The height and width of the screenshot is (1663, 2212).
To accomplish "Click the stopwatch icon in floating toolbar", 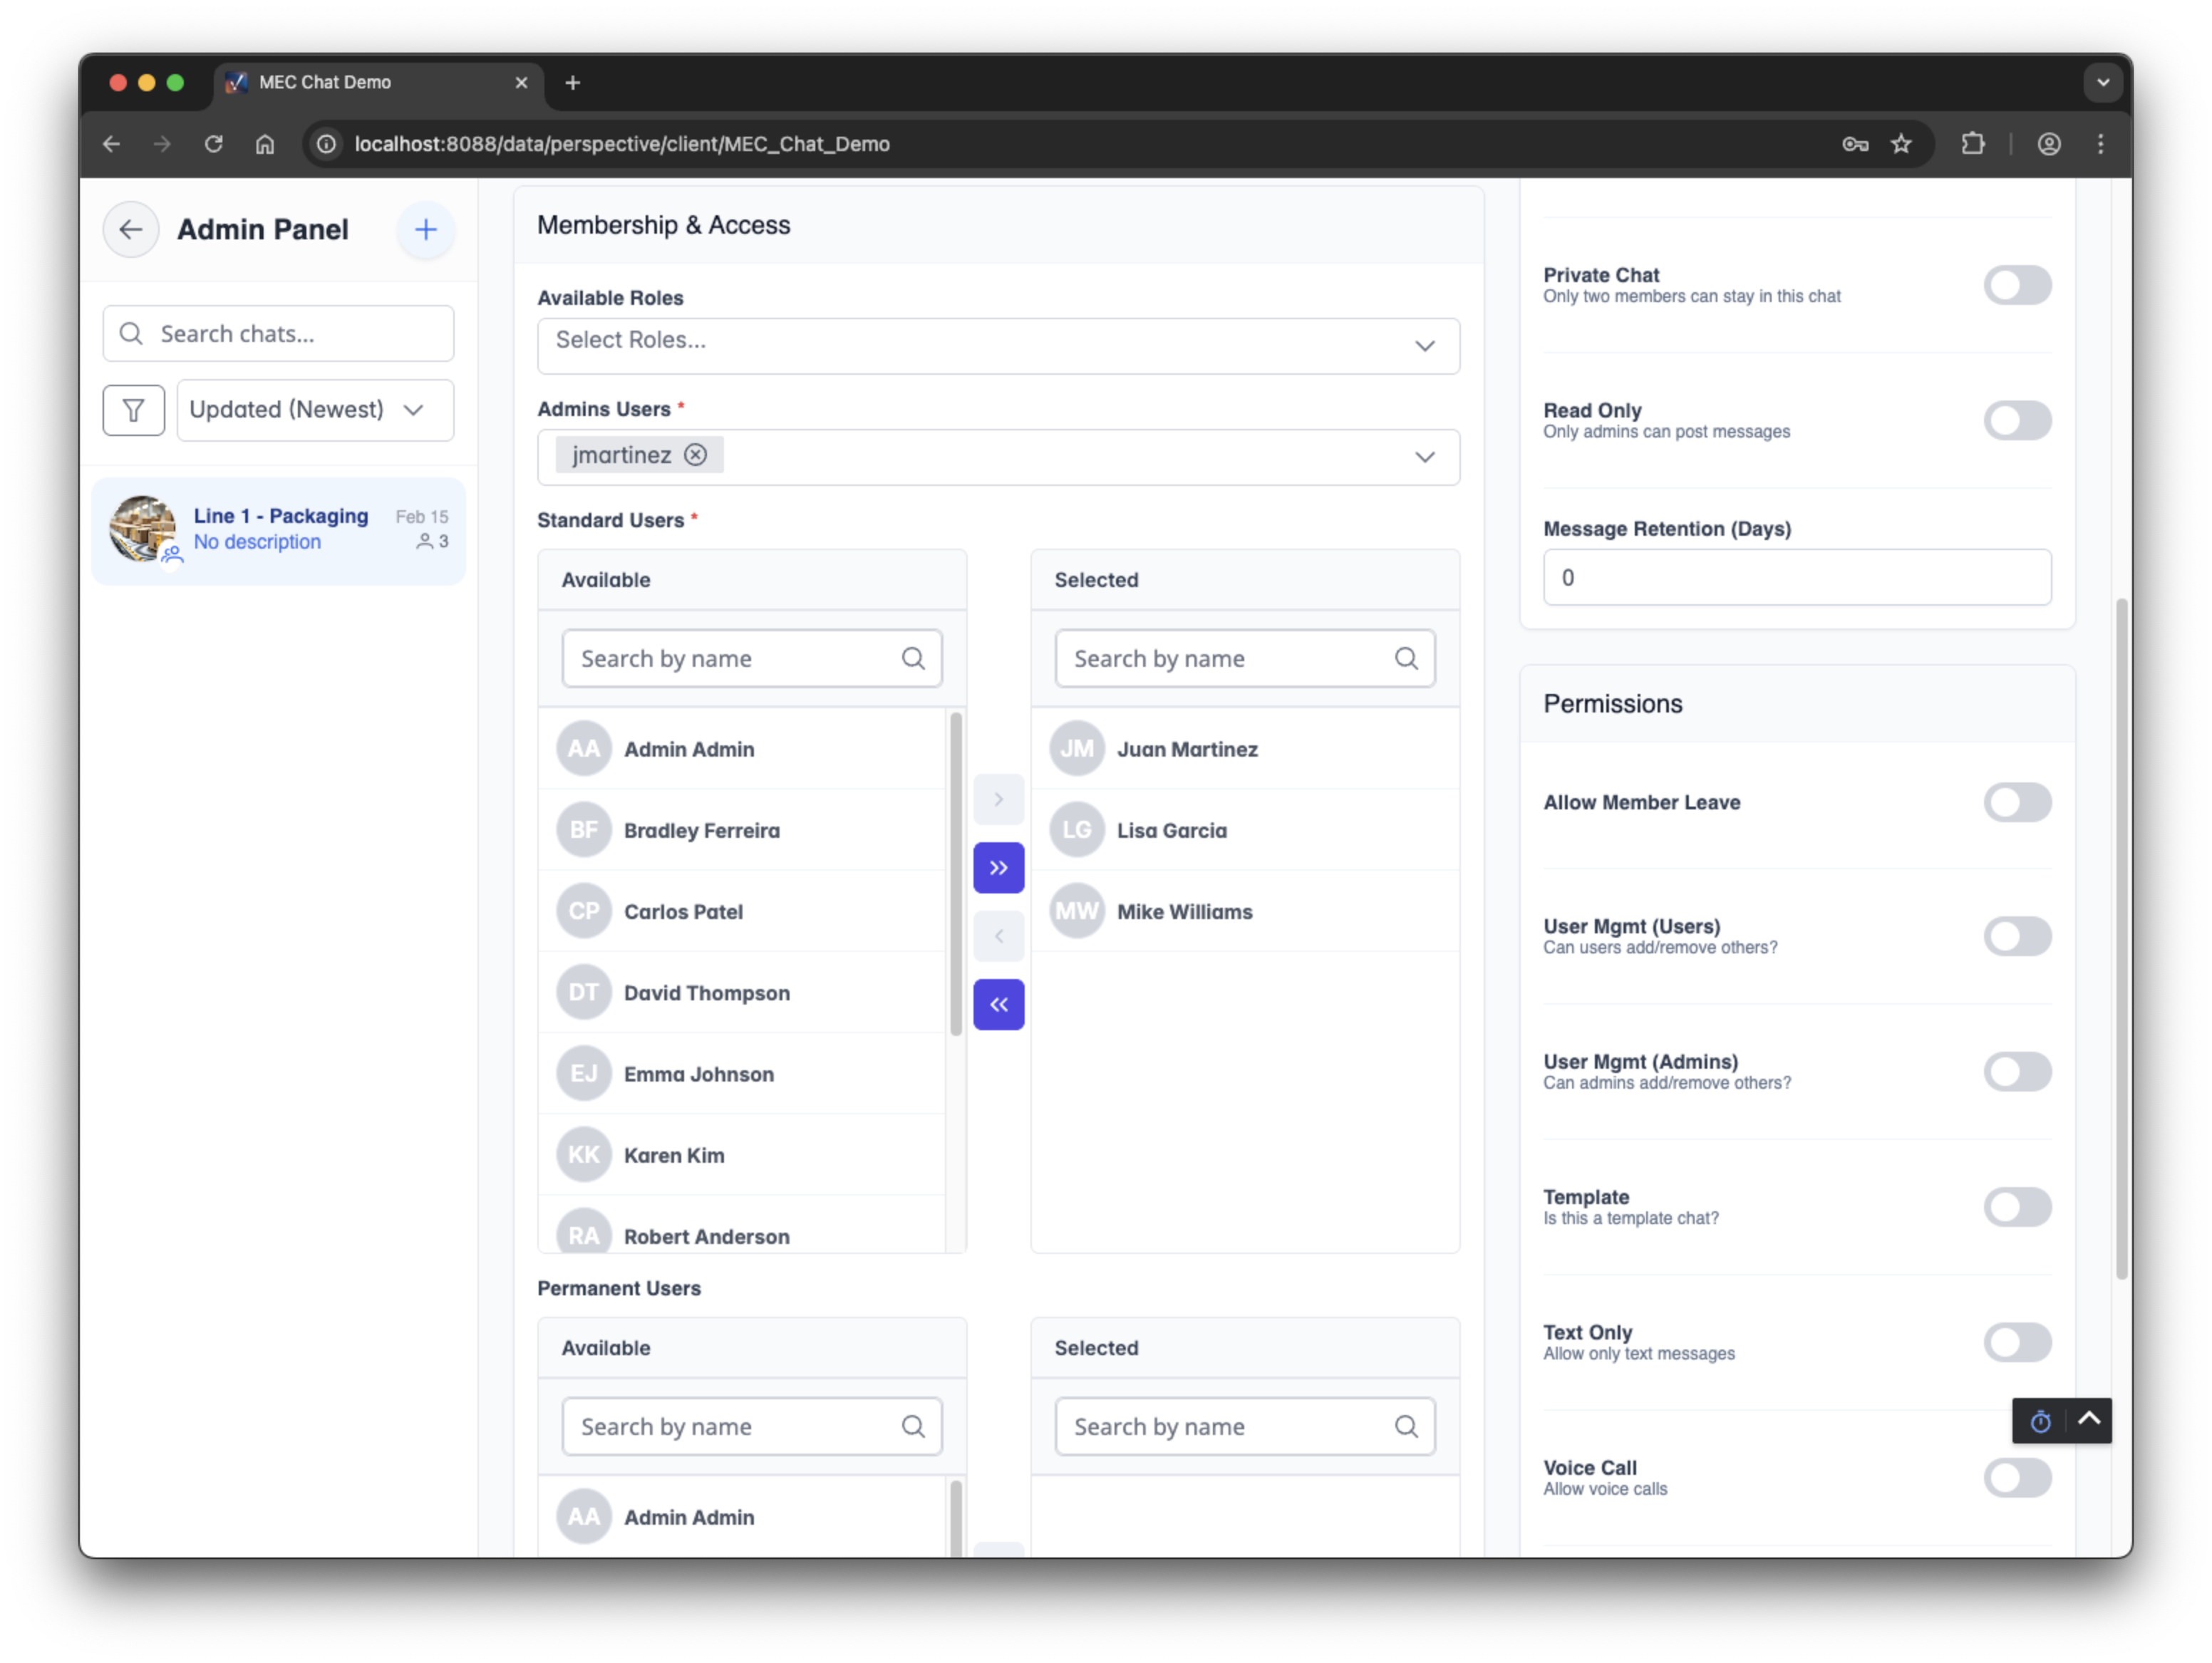I will pyautogui.click(x=2040, y=1421).
